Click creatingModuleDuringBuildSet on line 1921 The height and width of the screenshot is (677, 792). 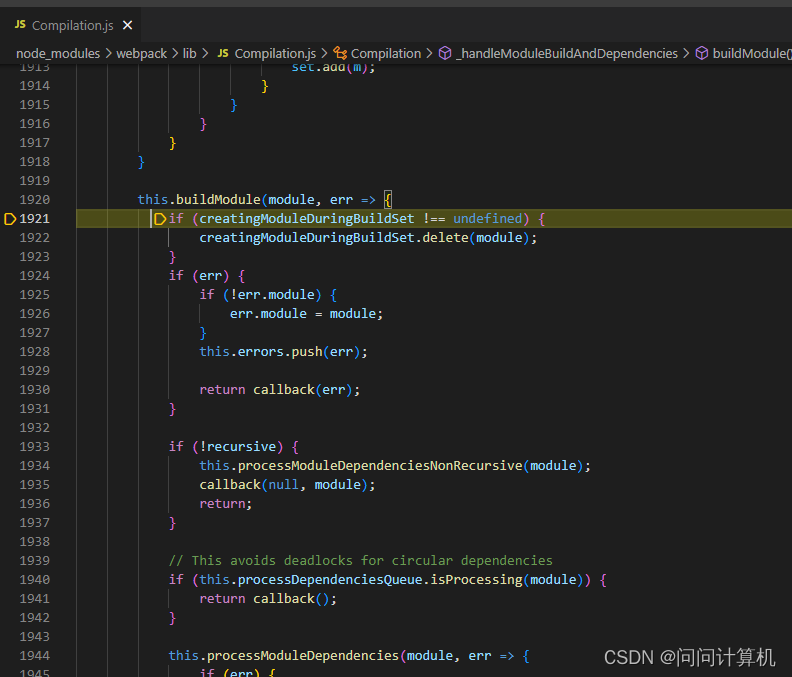307,219
